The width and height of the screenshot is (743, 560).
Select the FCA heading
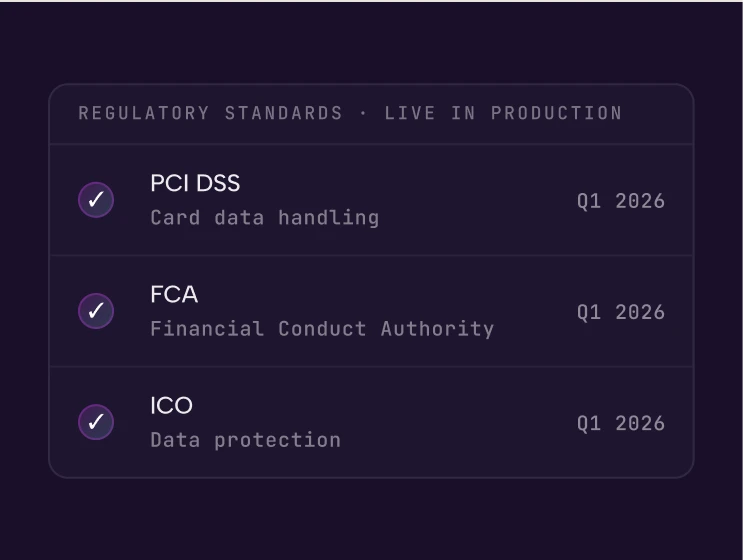(174, 294)
